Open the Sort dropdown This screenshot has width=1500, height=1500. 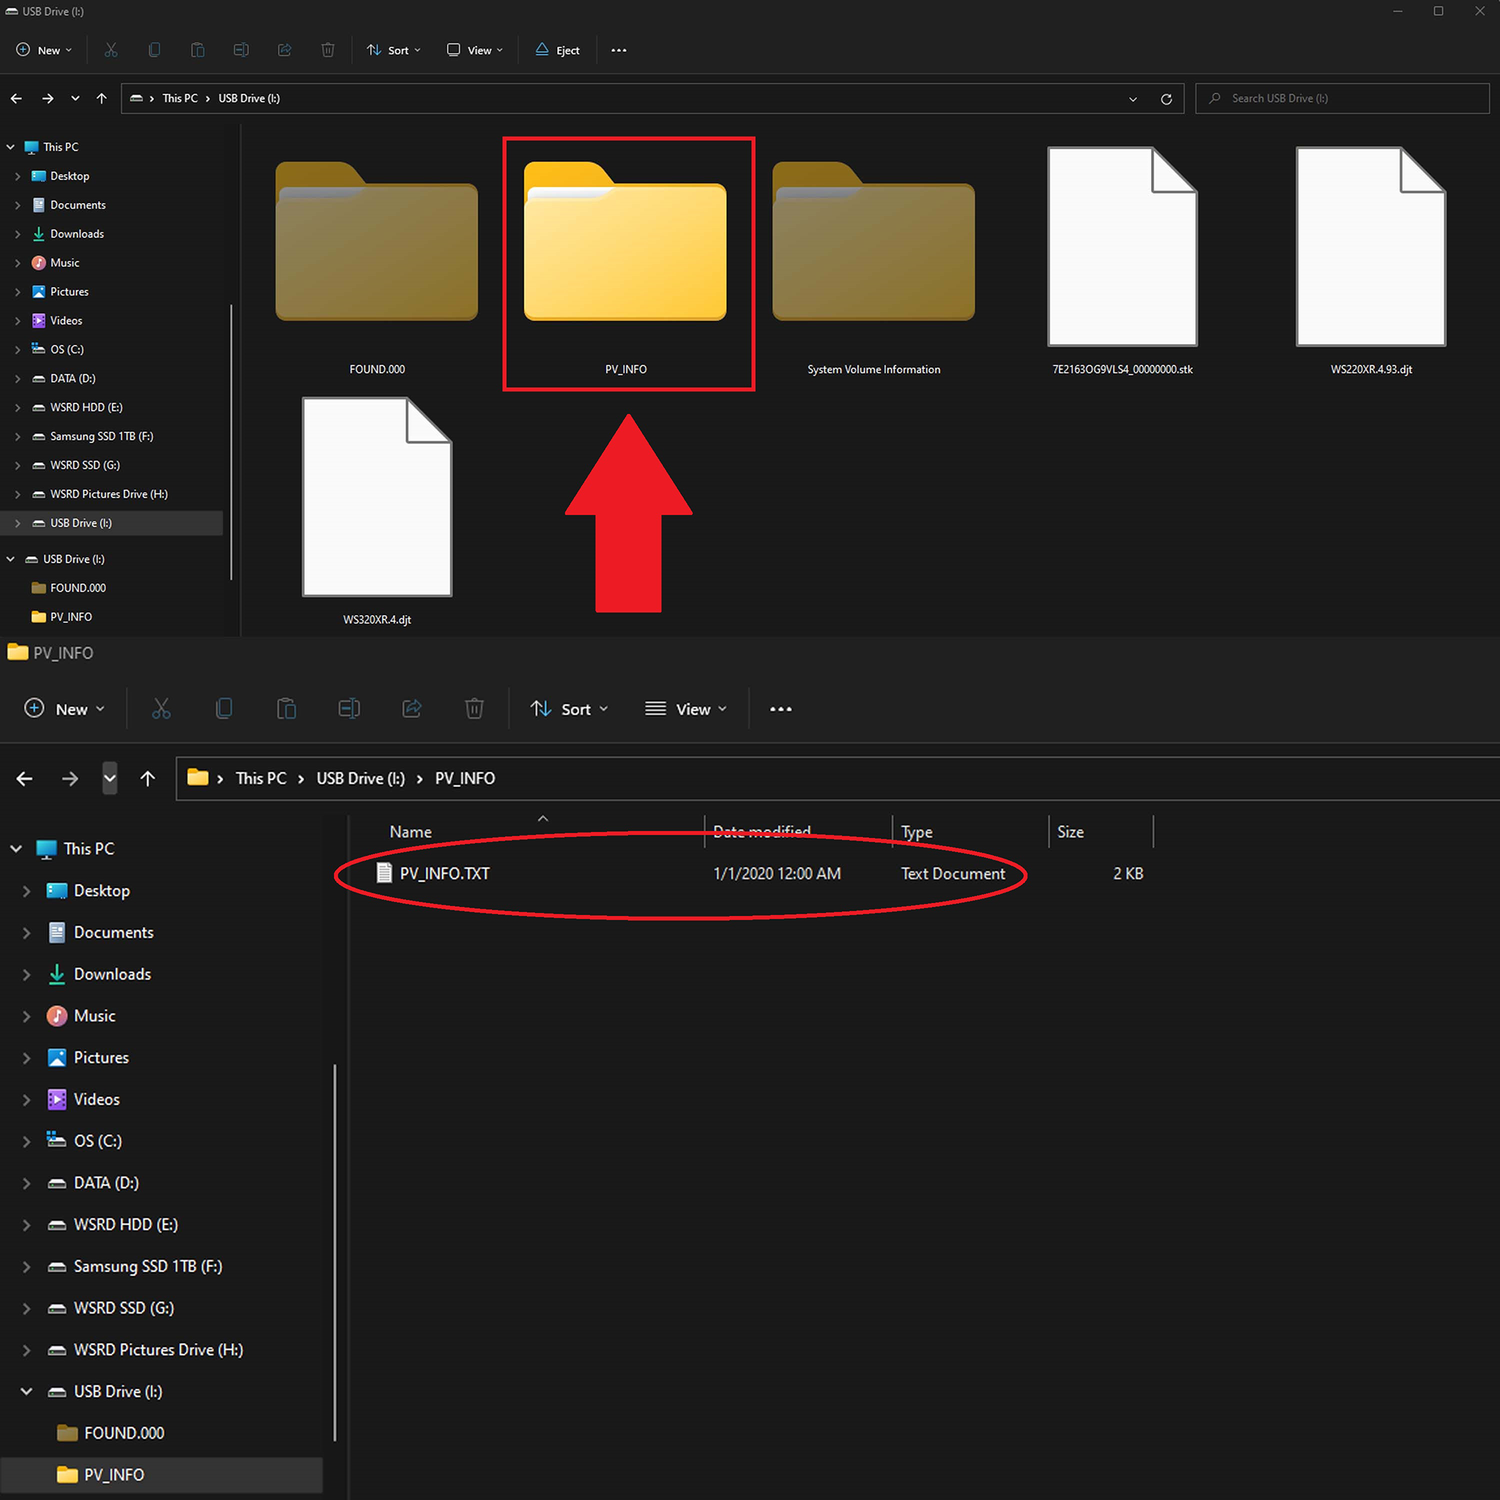[x=392, y=50]
